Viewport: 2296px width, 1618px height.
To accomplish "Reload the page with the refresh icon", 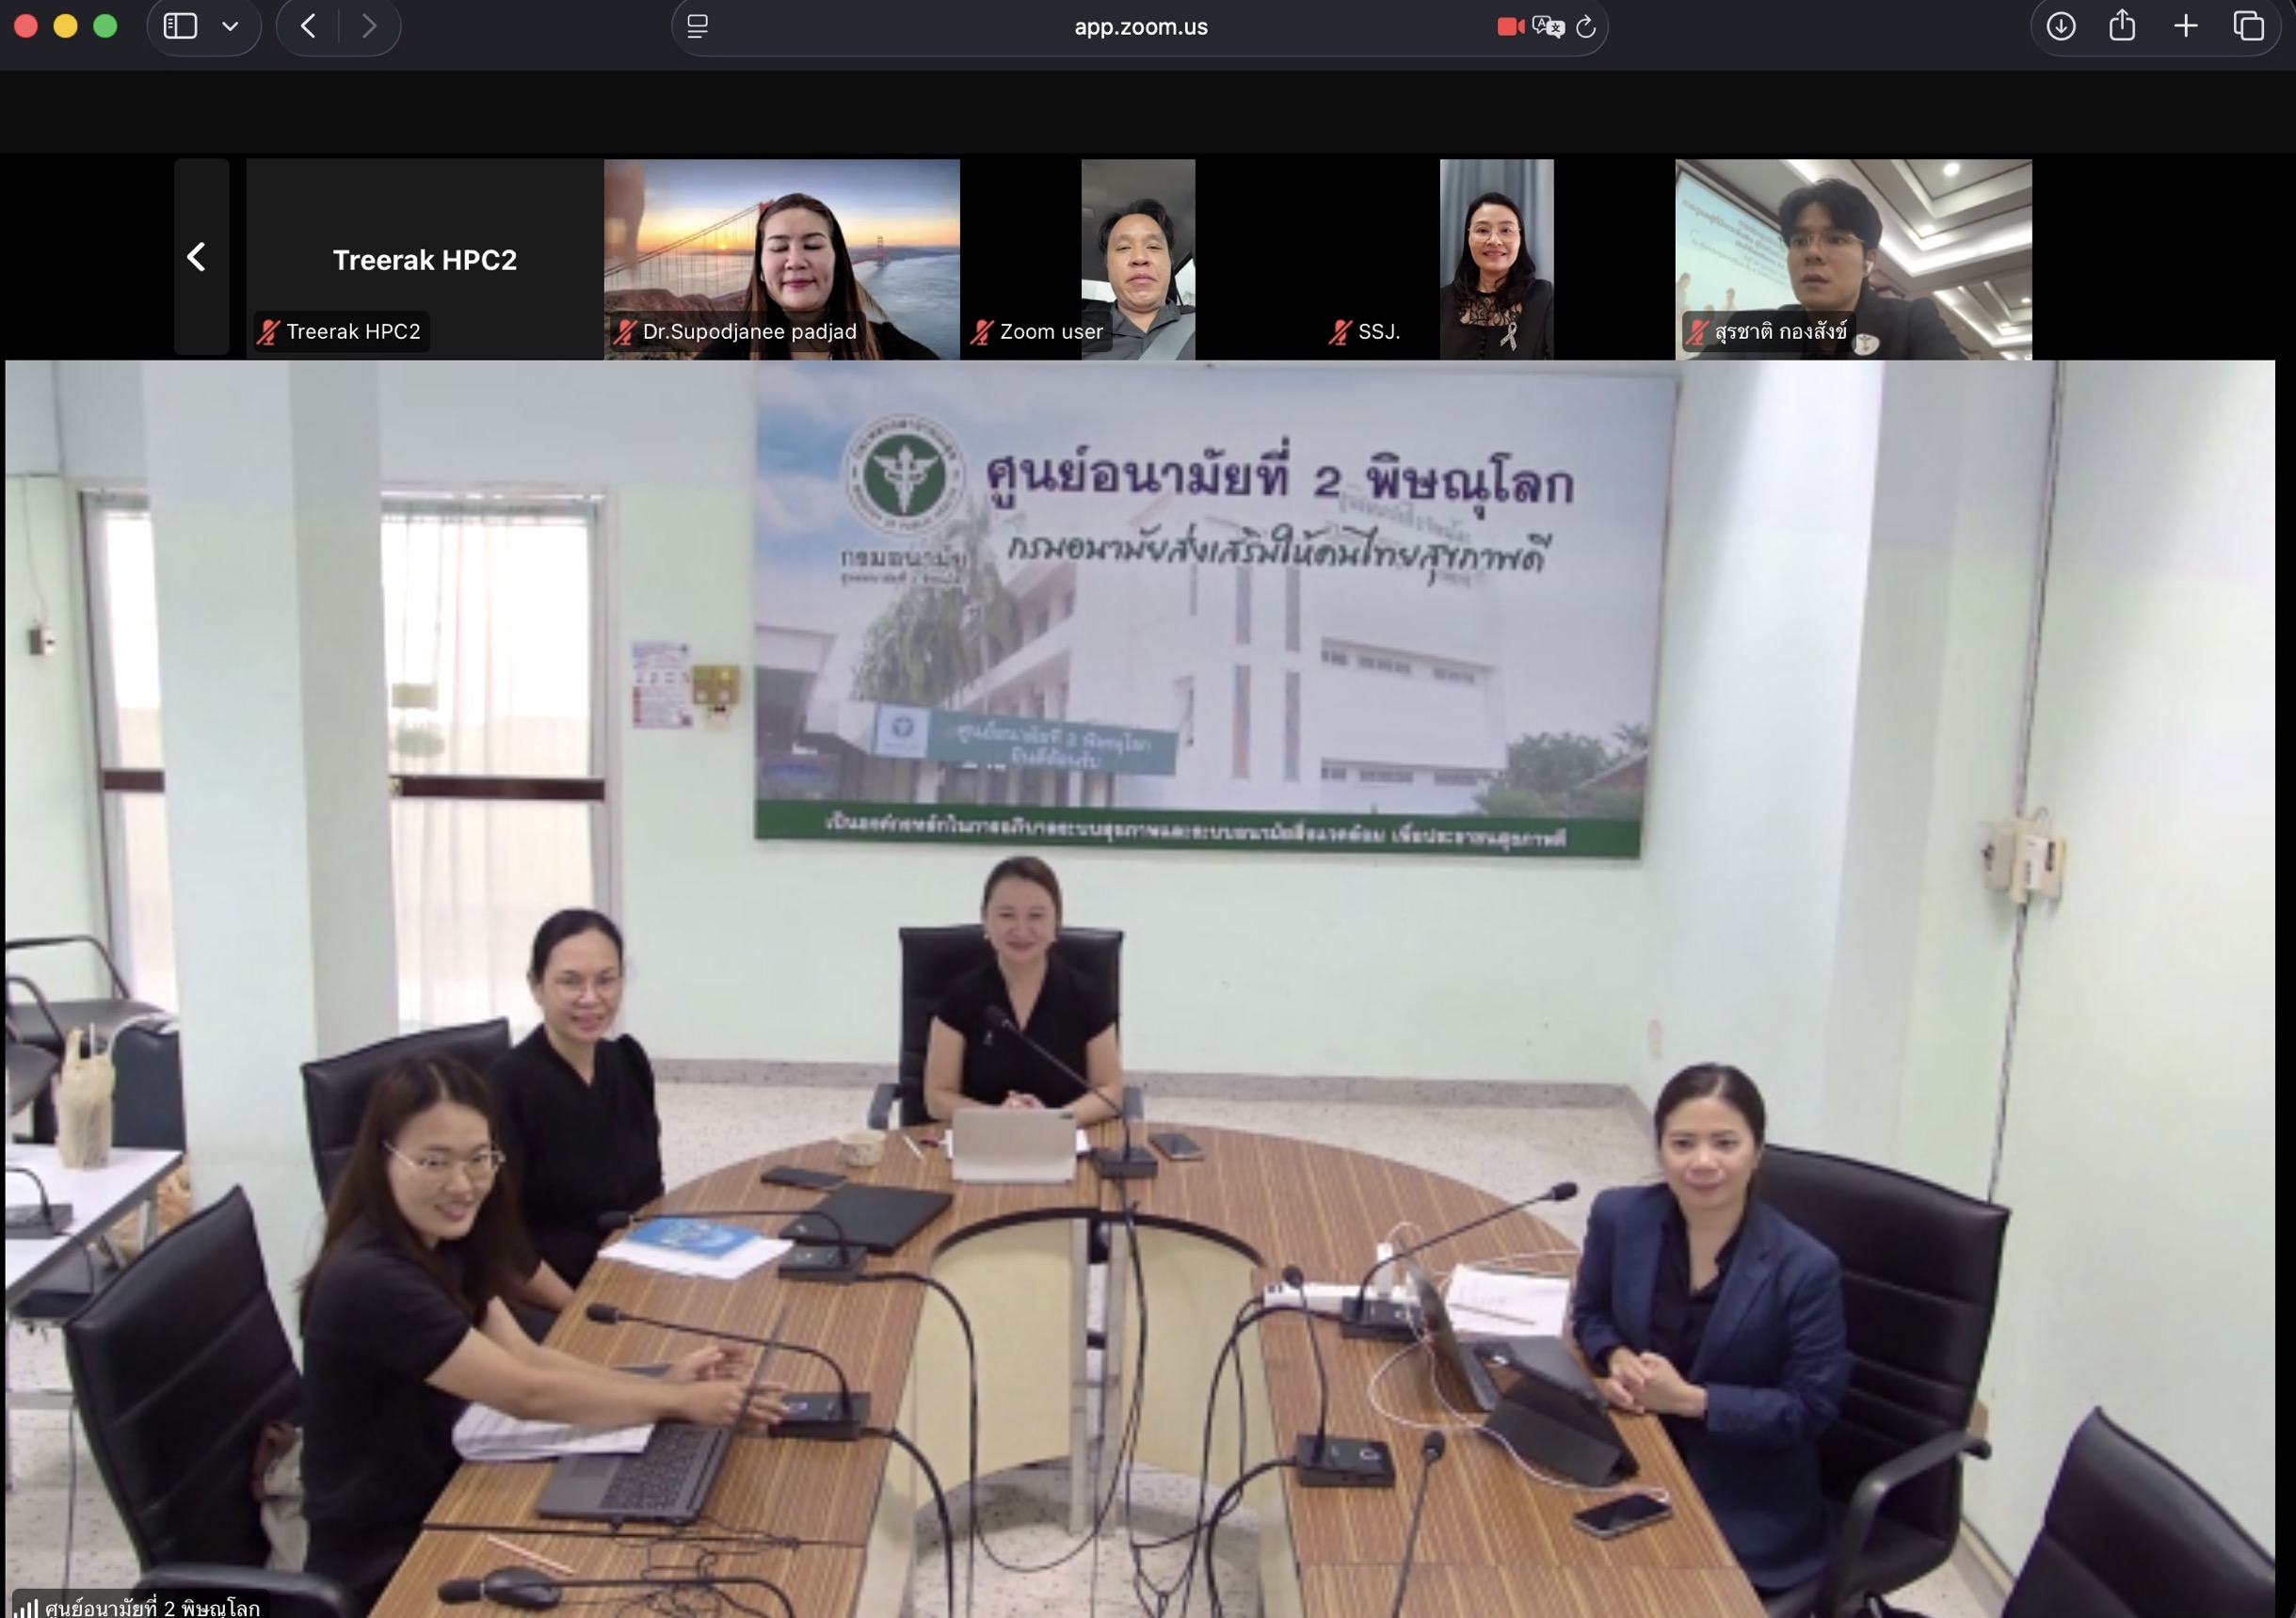I will [x=1586, y=26].
